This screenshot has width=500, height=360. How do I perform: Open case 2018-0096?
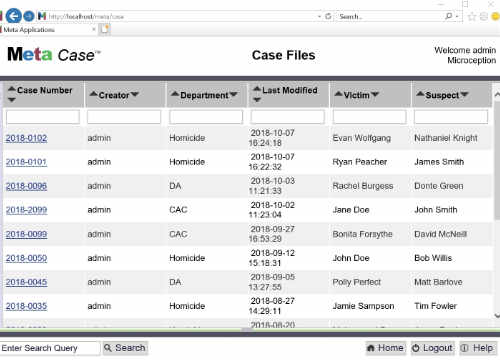pos(26,186)
